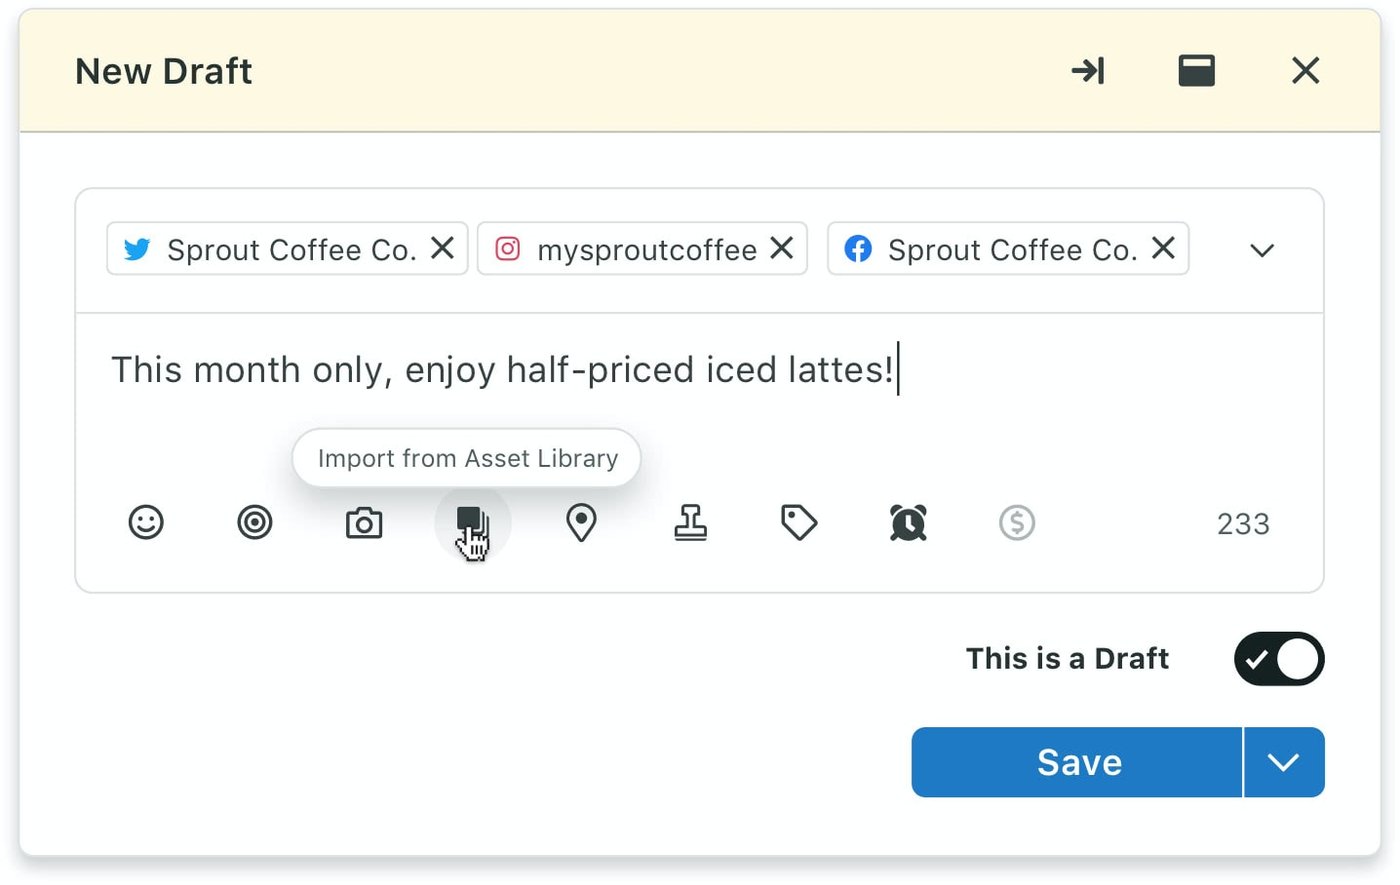Click the Save button
The image size is (1400, 885).
[1077, 762]
